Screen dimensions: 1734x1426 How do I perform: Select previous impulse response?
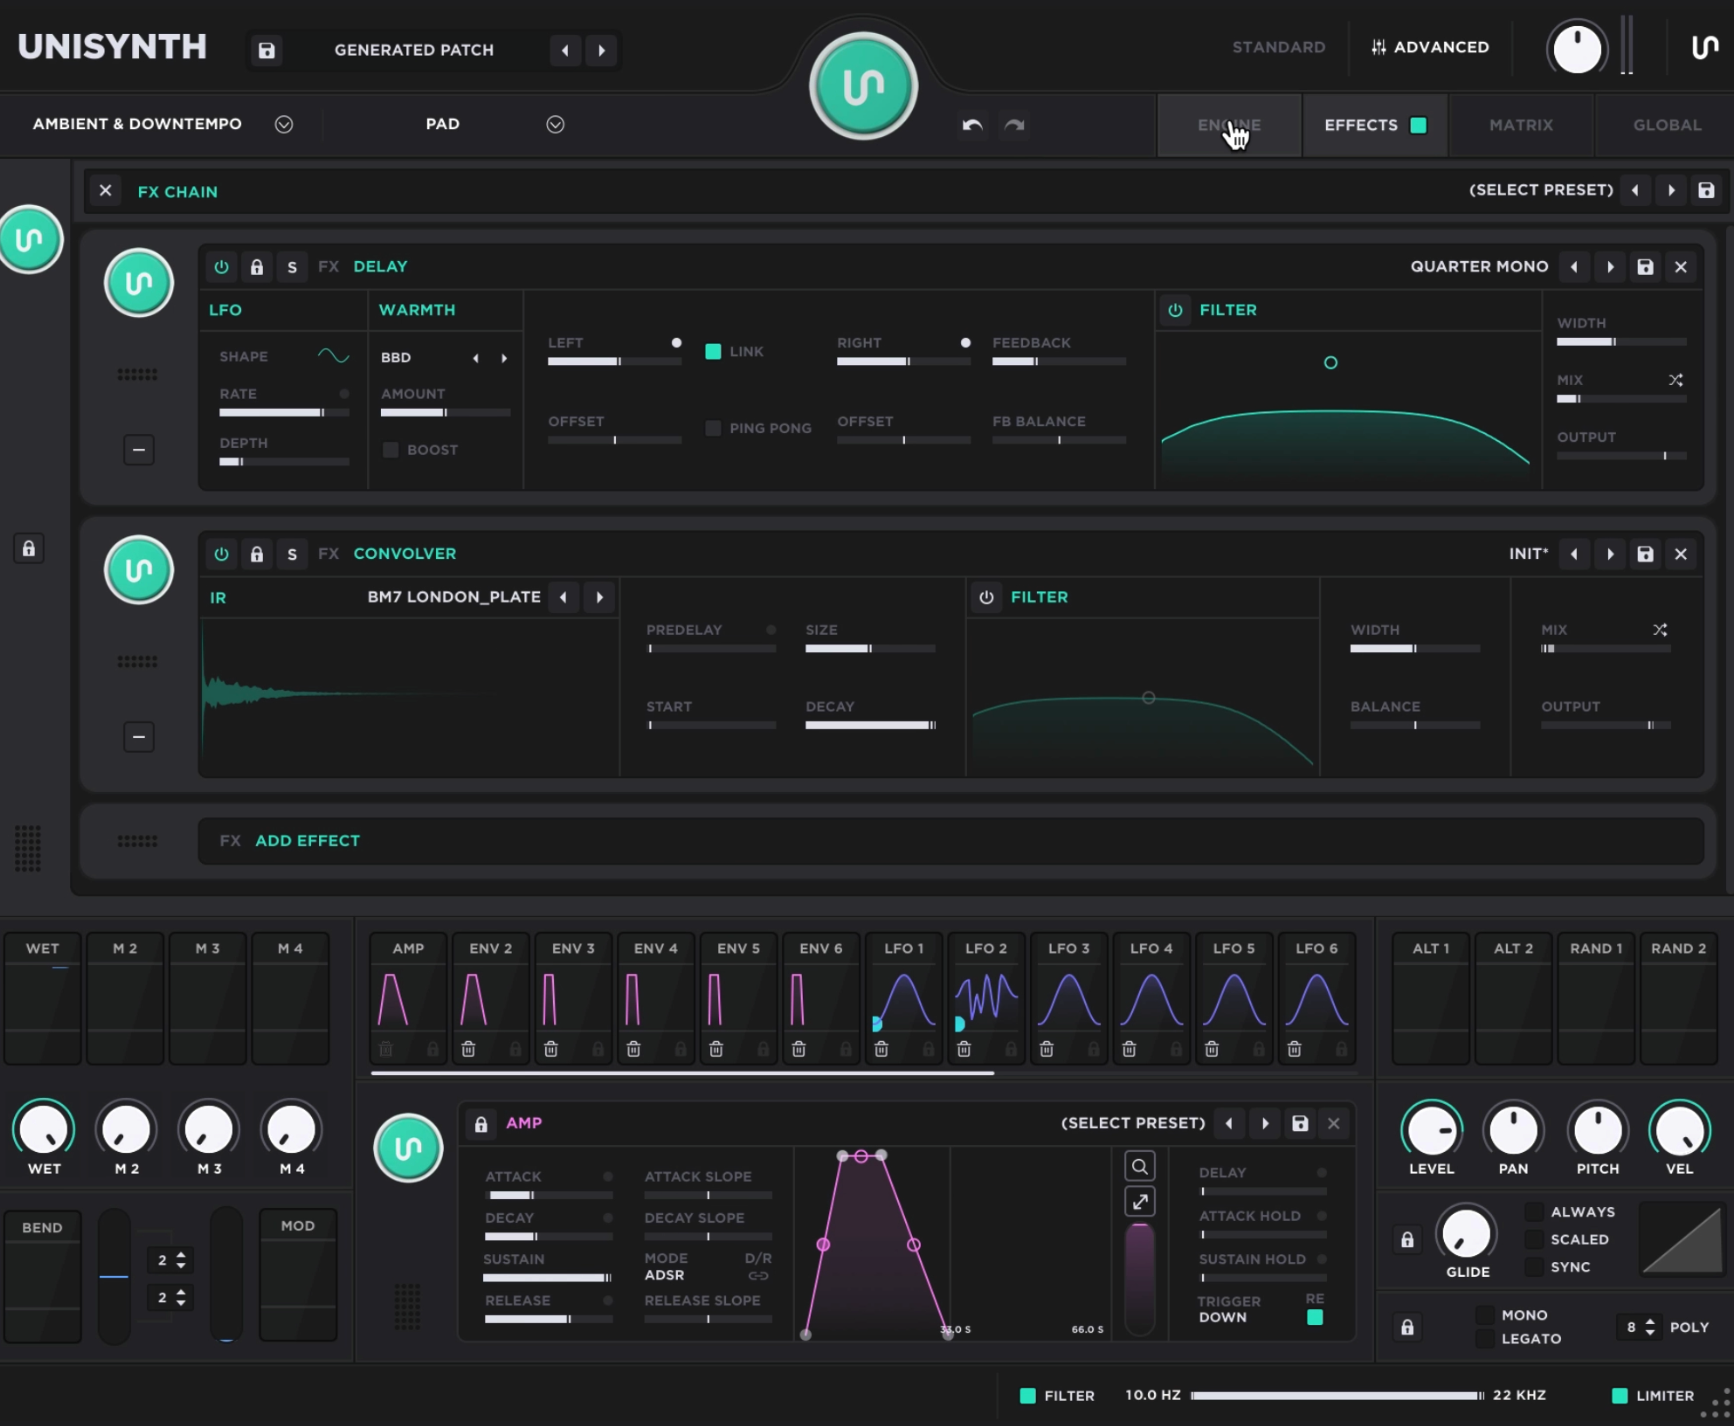click(564, 597)
